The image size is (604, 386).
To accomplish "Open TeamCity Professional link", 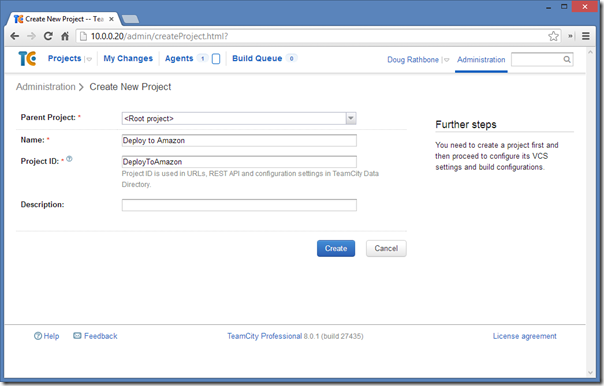I will pos(264,336).
